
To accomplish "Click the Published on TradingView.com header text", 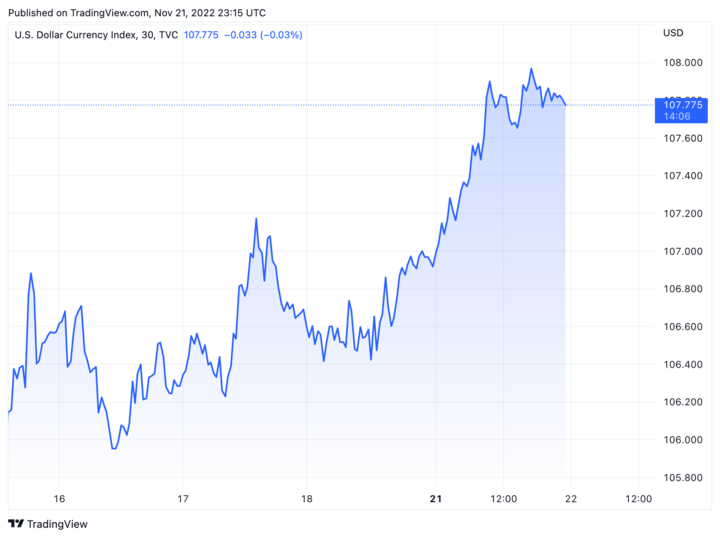I will [137, 13].
